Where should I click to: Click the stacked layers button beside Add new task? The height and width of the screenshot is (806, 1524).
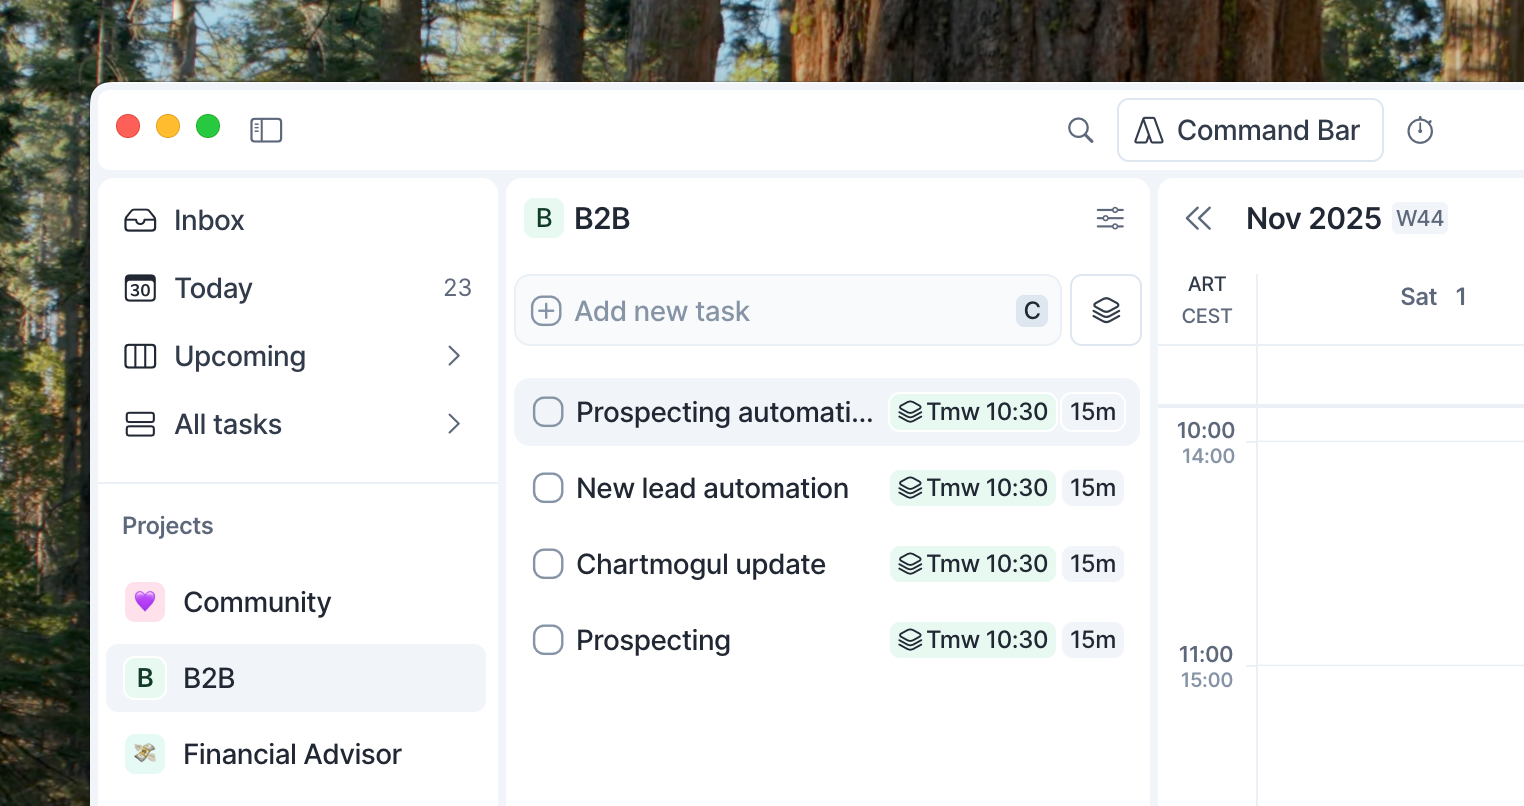click(1106, 310)
